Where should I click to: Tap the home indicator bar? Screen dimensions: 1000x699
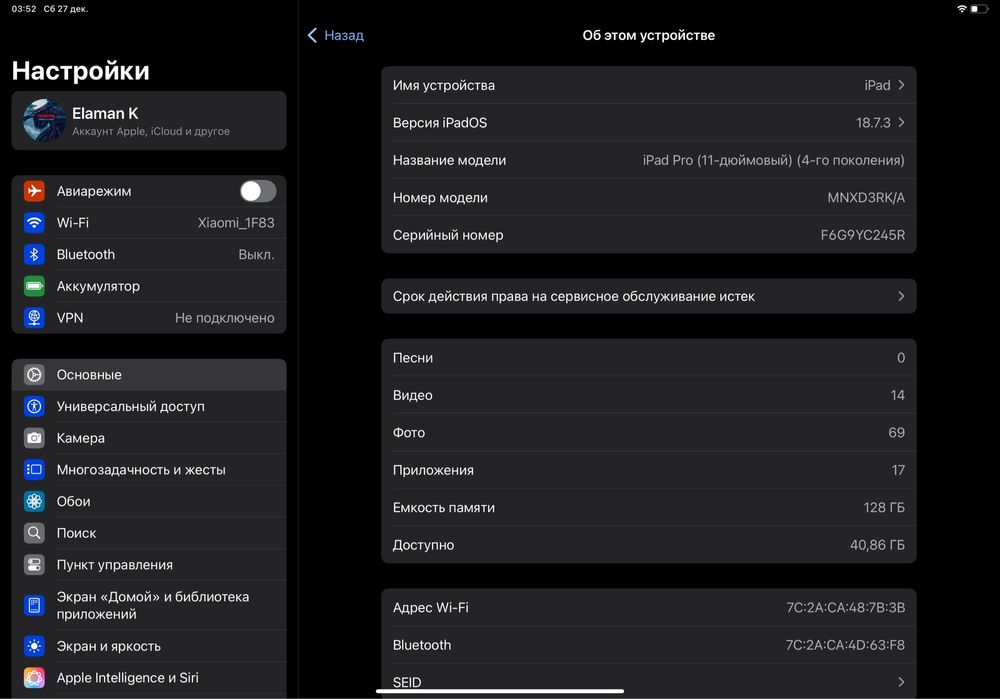pos(500,691)
